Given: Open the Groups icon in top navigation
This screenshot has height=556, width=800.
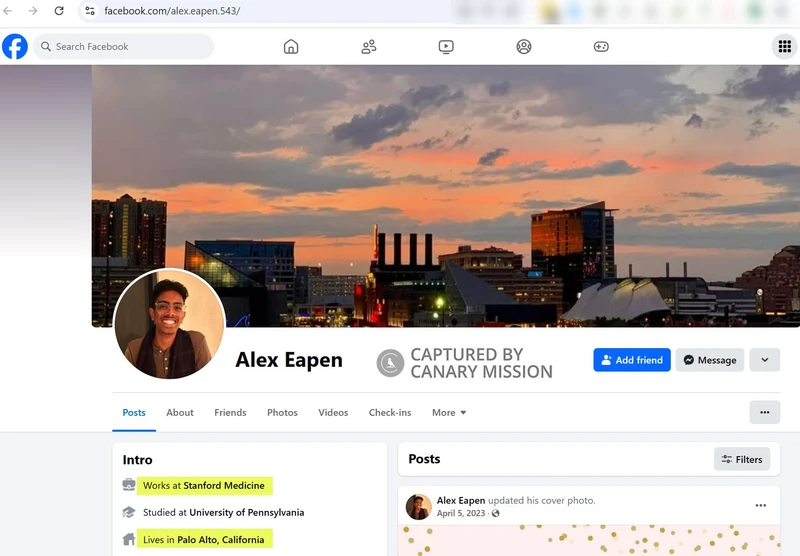Looking at the screenshot, I should coord(524,46).
